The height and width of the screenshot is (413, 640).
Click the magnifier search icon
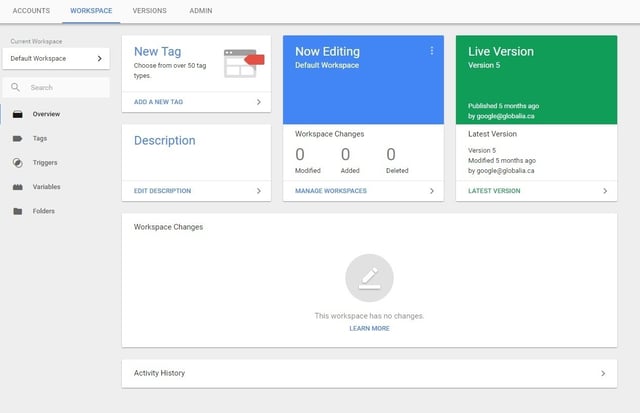click(x=16, y=87)
